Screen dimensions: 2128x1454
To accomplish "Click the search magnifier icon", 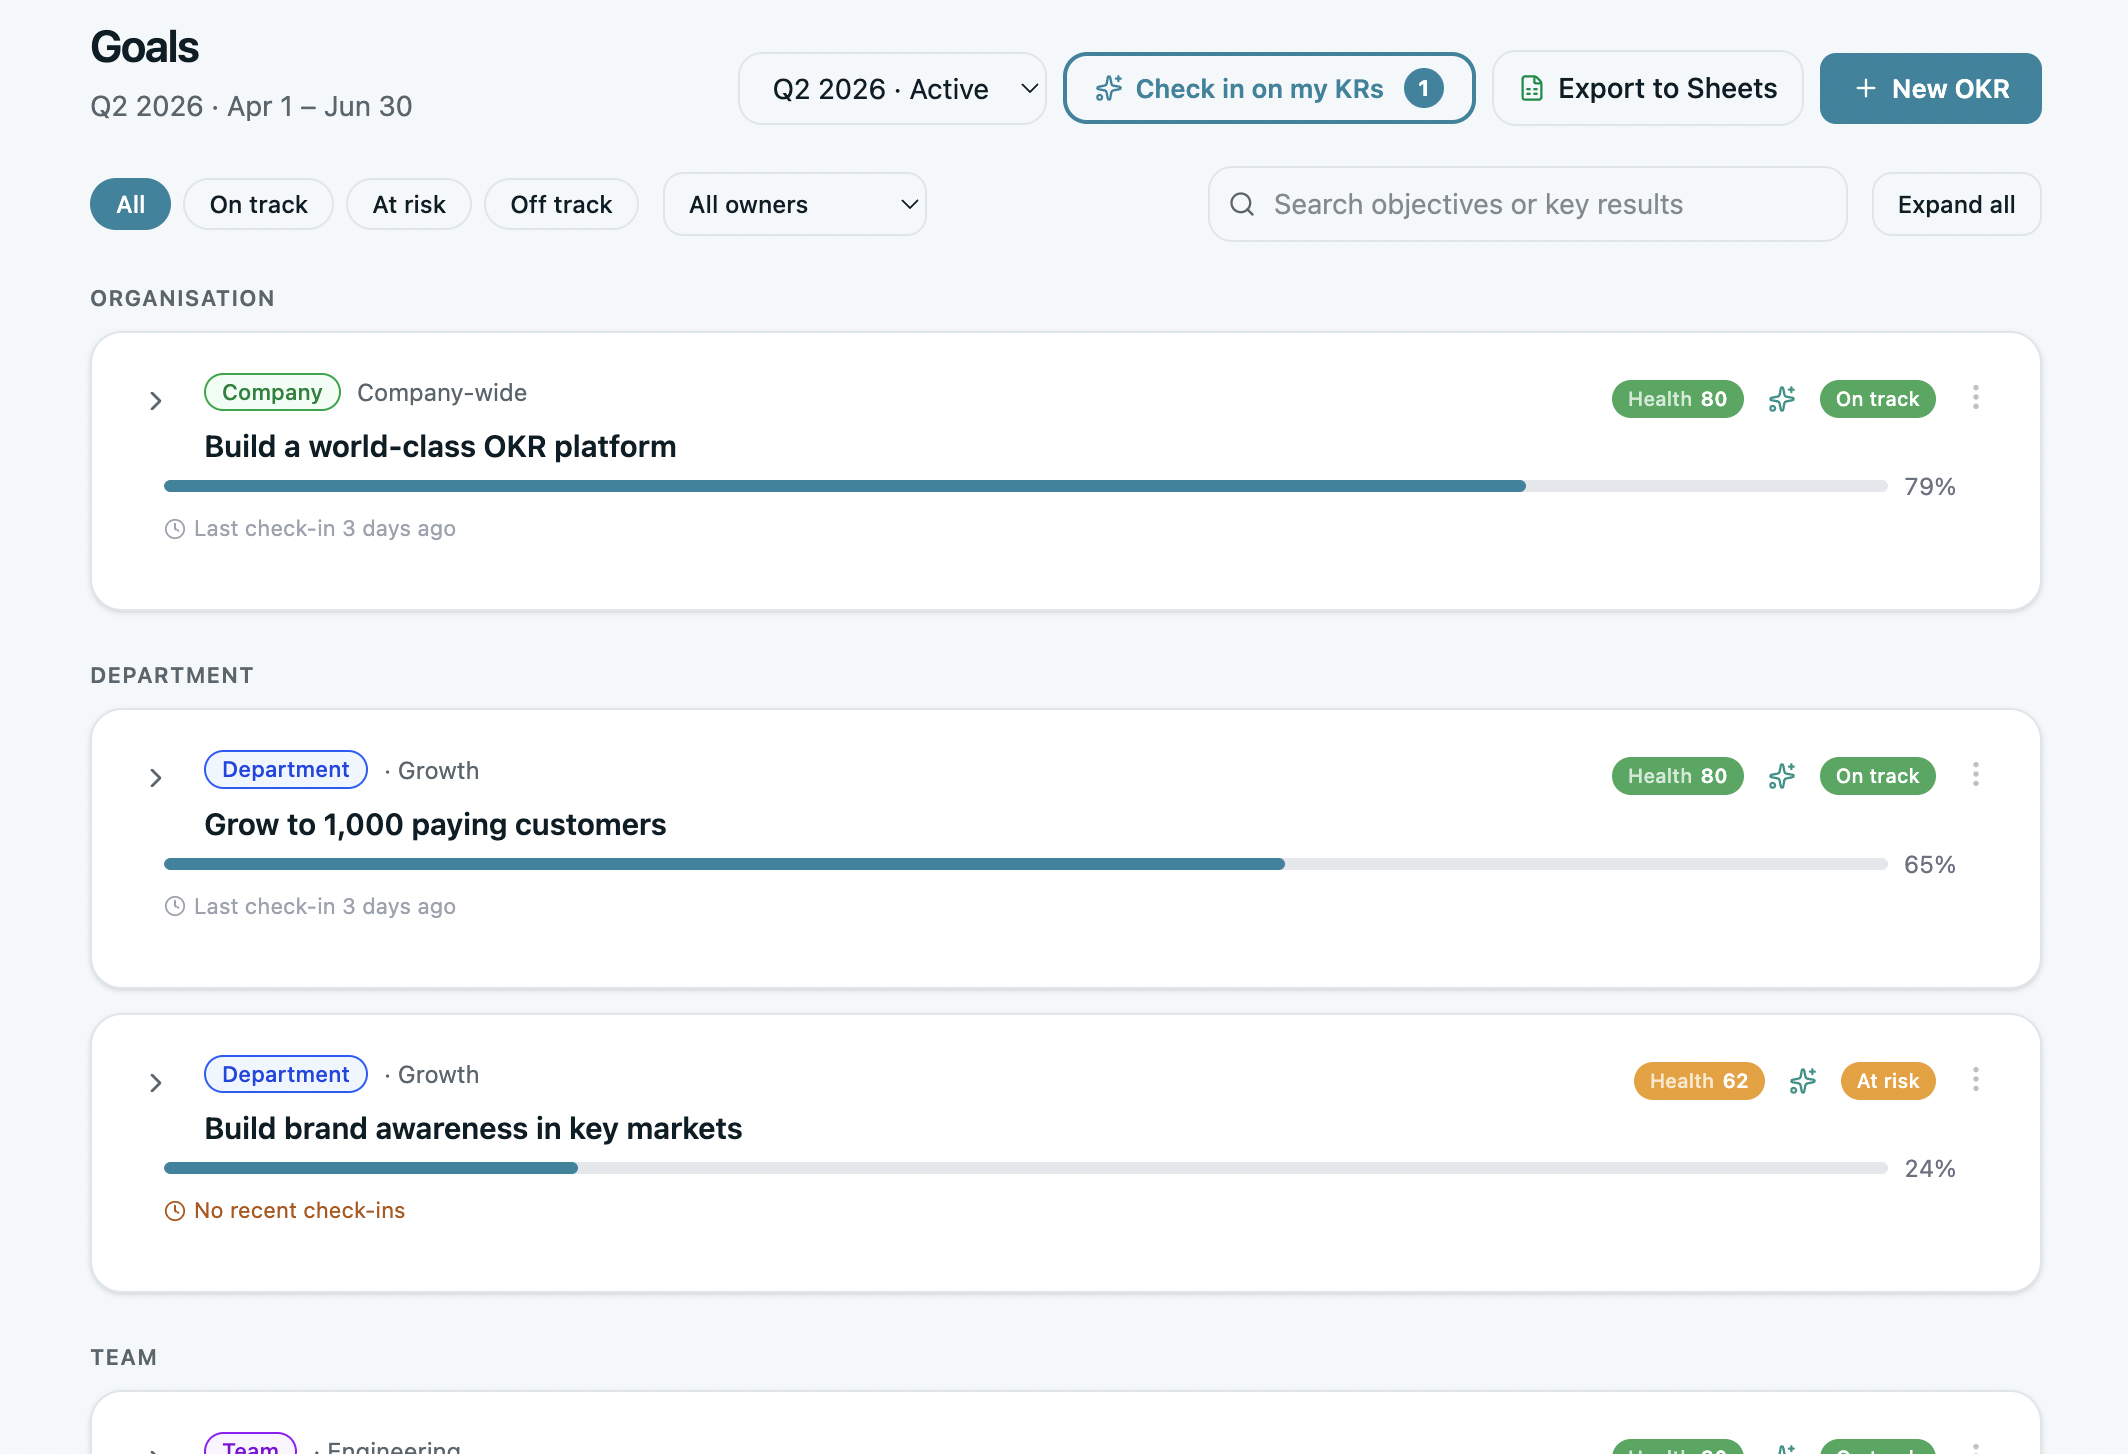I will tap(1242, 204).
